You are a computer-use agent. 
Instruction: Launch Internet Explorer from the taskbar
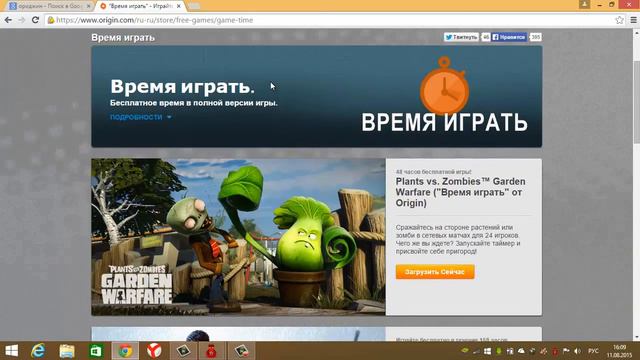pos(38,351)
